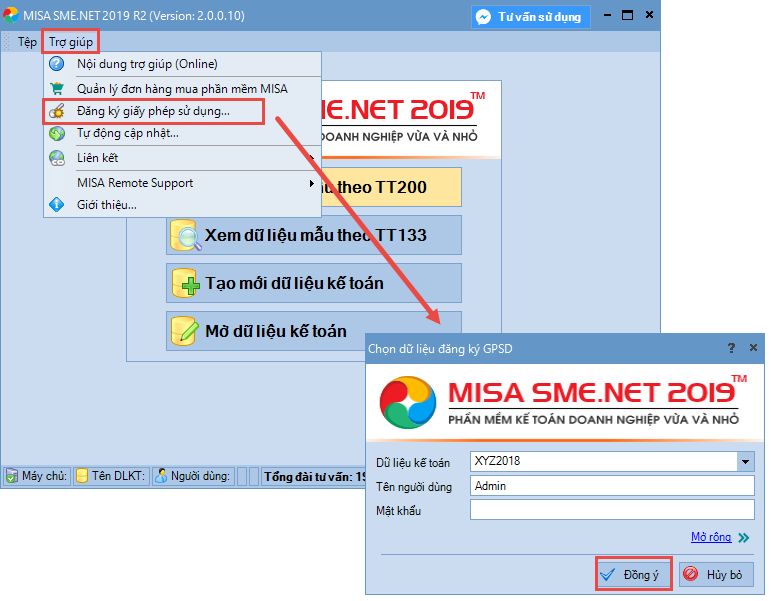Click Máy chủ server status icon
Screen dimensions: 771x601
[x=11, y=476]
